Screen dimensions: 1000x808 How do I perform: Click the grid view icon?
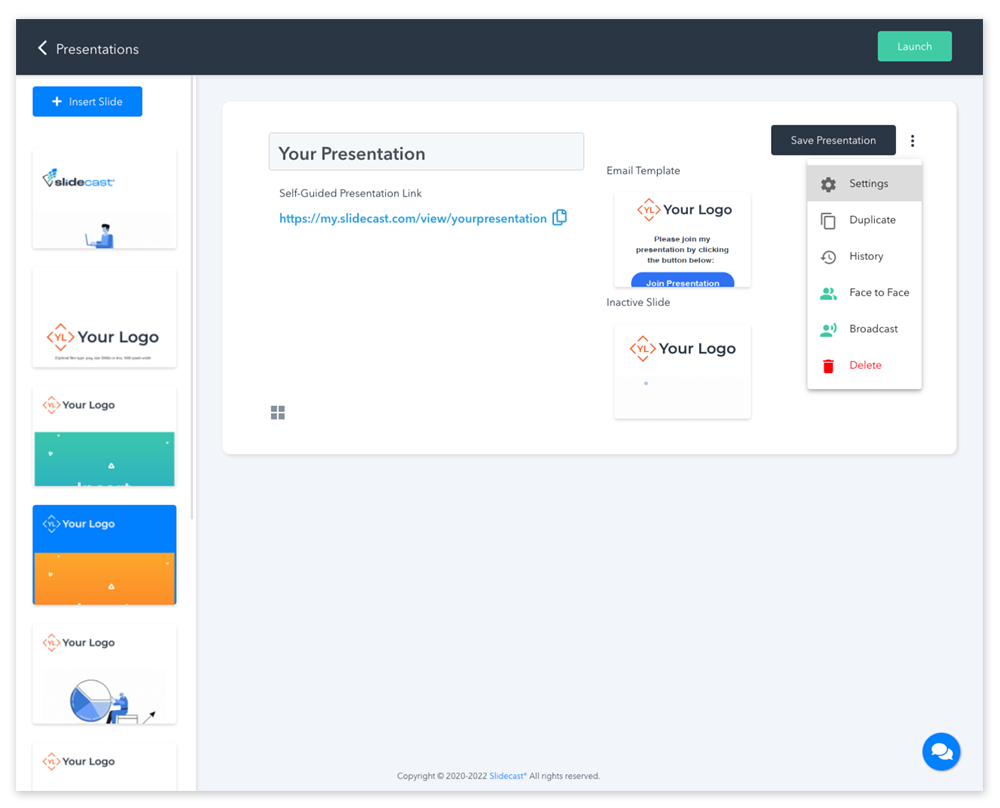(278, 413)
